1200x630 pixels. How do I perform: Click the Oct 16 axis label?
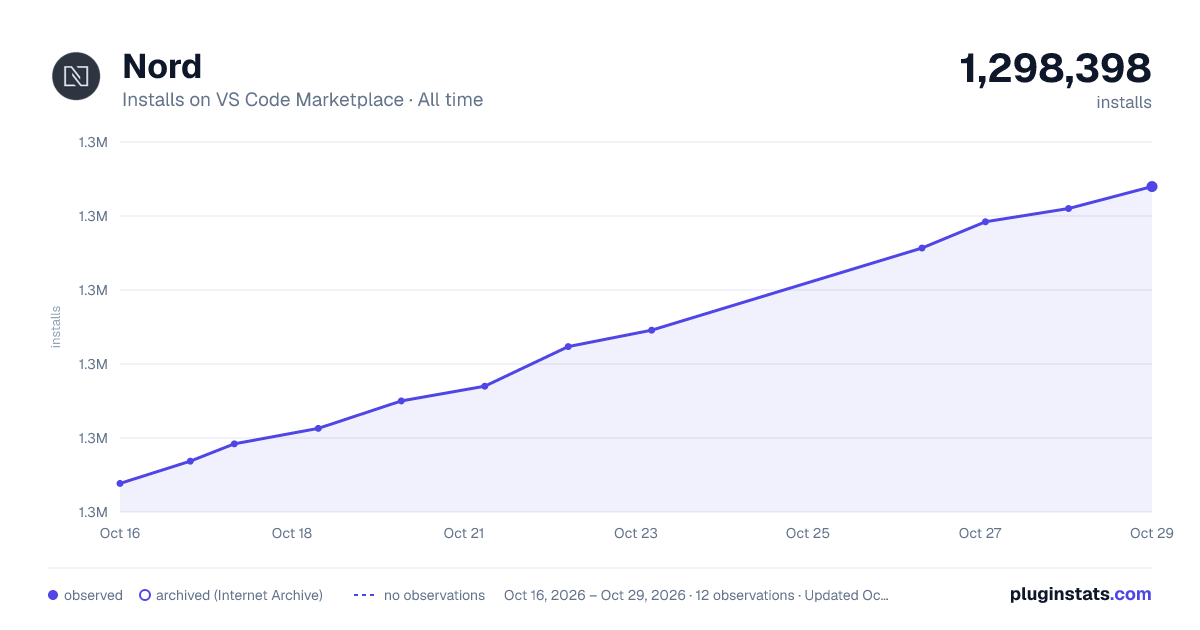tap(120, 533)
